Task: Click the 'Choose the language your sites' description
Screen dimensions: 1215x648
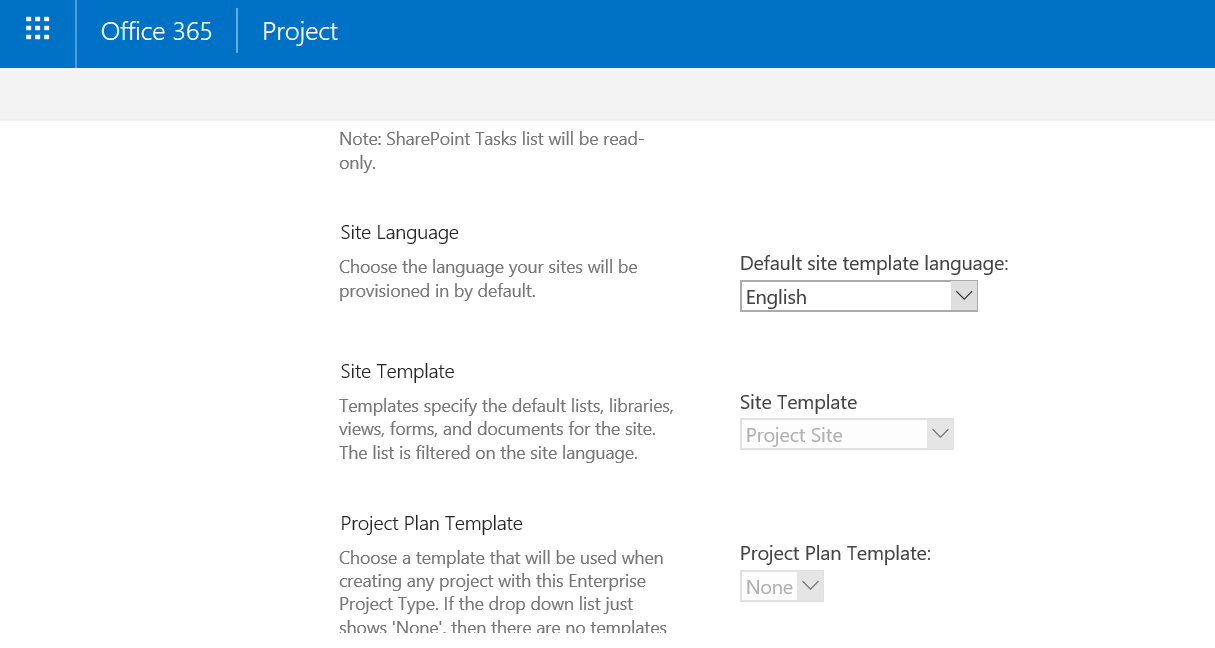Action: 488,279
